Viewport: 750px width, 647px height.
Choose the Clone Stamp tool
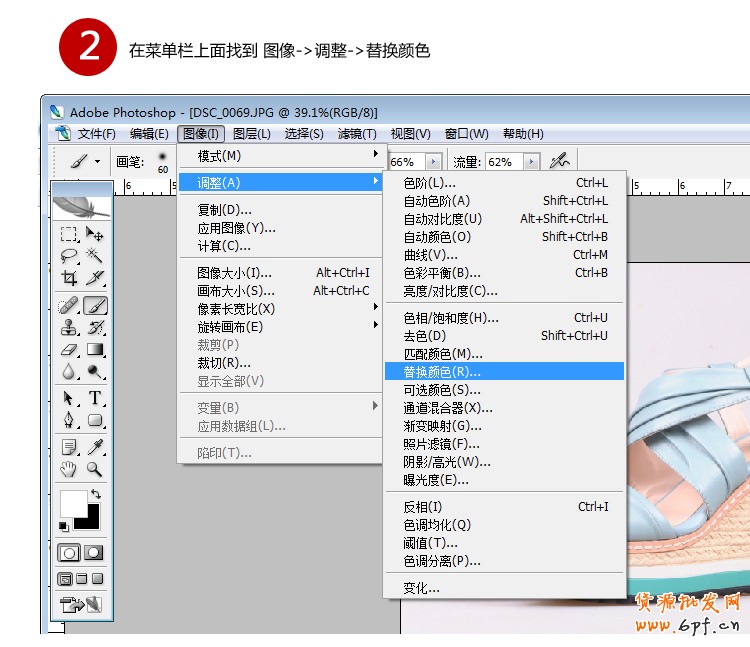click(69, 328)
